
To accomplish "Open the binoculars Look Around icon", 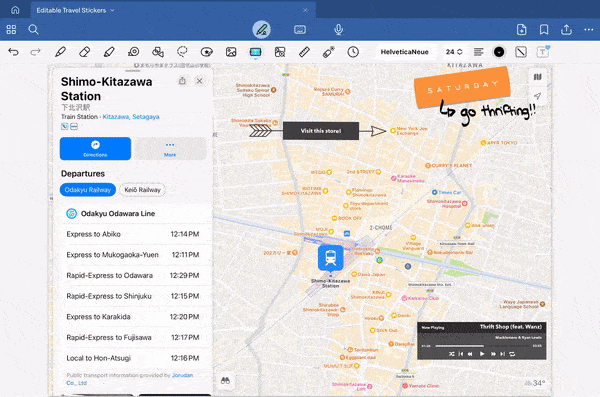I will pyautogui.click(x=225, y=380).
